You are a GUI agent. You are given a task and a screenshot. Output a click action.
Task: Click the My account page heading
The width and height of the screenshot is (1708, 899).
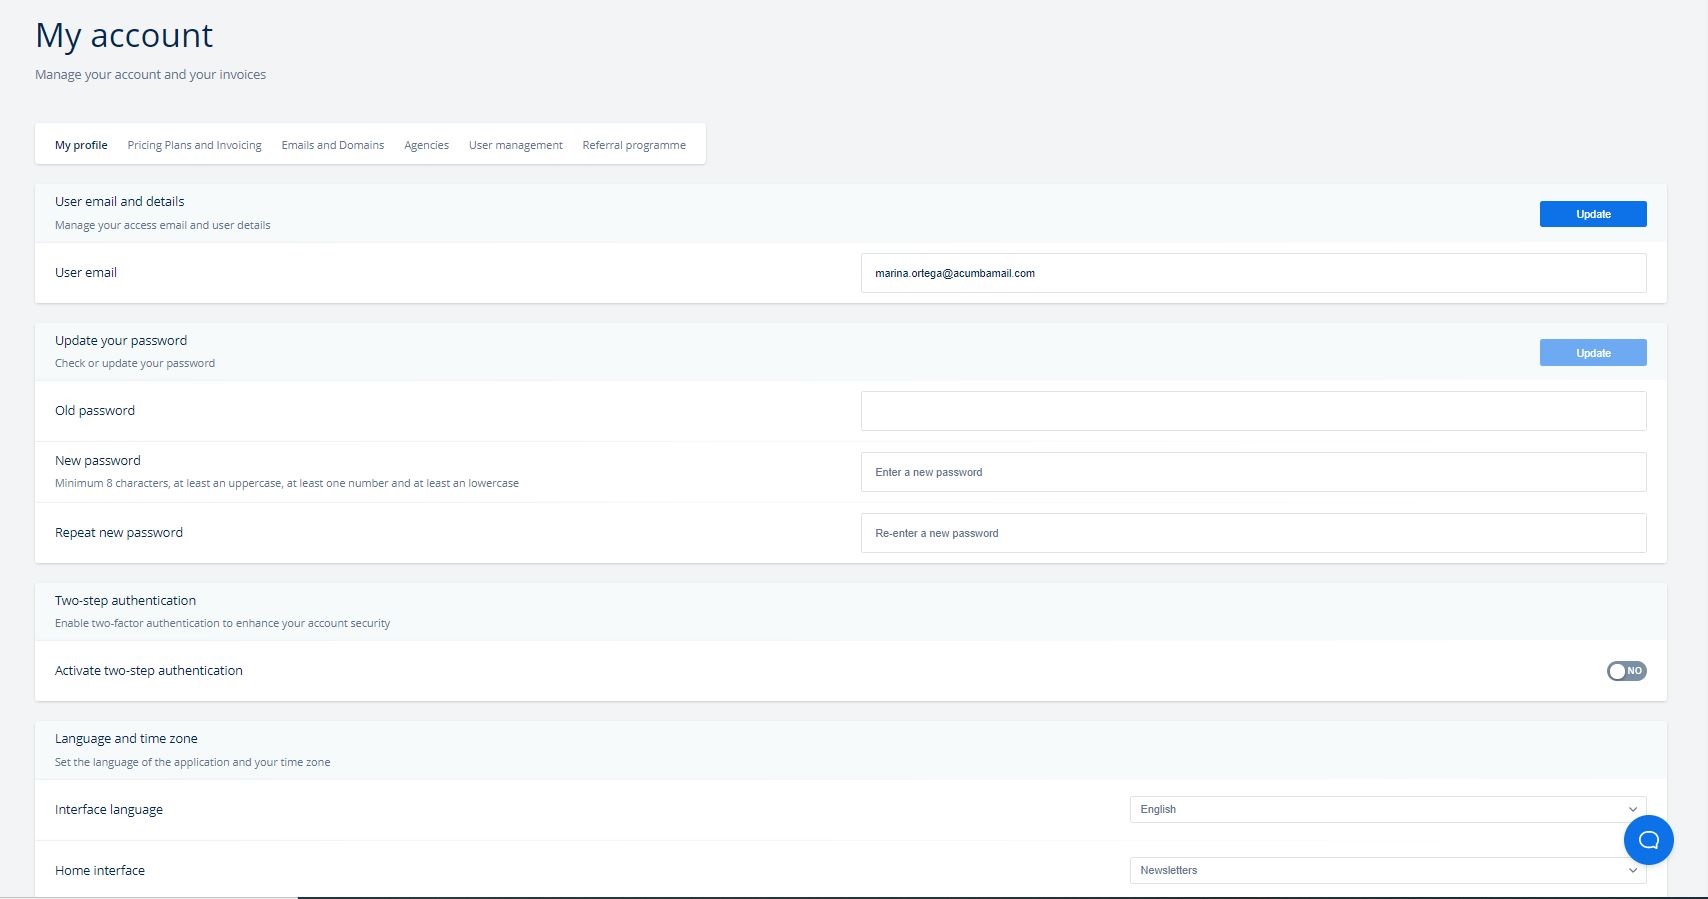point(124,36)
